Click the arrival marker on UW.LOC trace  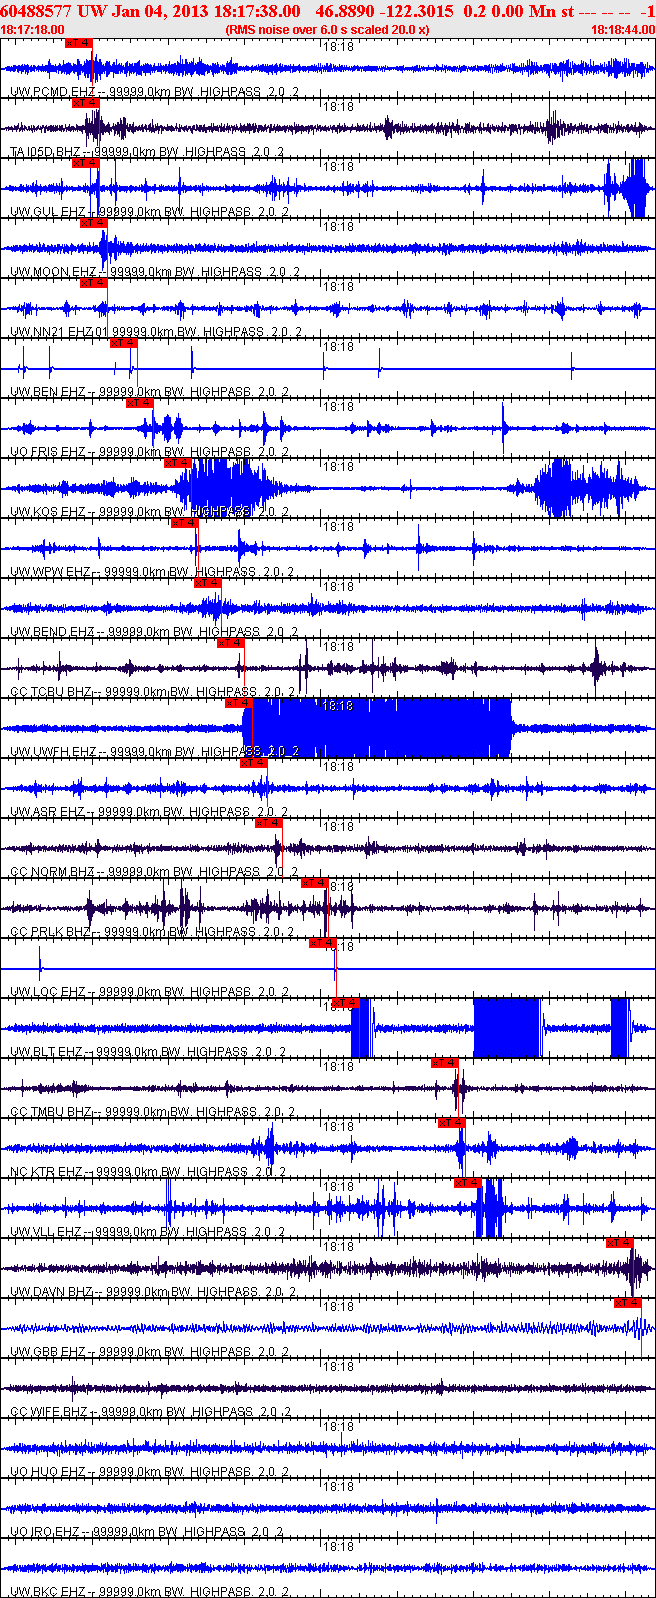click(323, 943)
